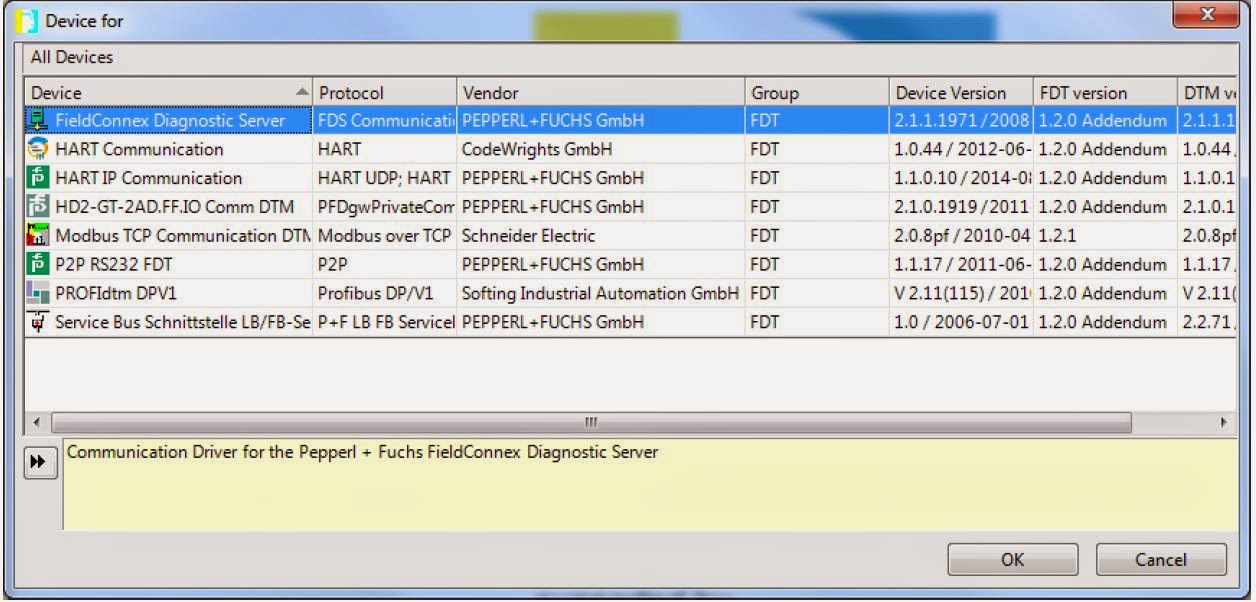Select Modbus TCP Communication DTM row

click(629, 237)
